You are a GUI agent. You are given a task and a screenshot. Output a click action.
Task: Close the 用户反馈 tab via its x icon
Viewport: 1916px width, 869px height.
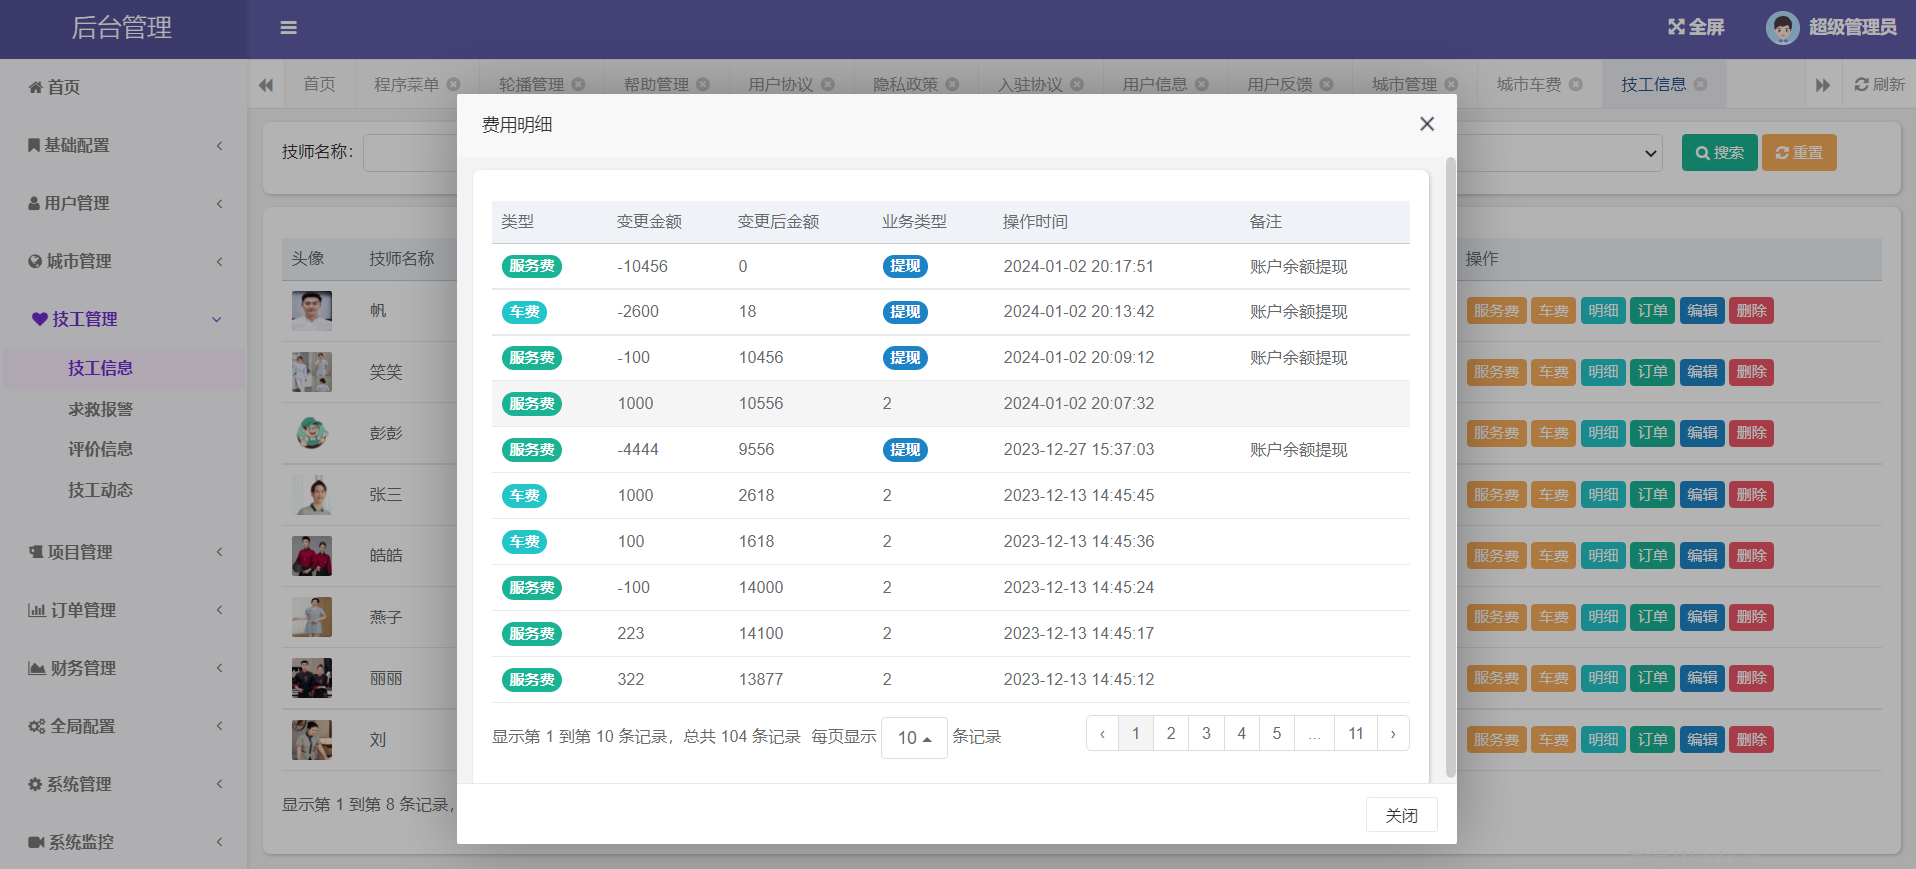1327,85
